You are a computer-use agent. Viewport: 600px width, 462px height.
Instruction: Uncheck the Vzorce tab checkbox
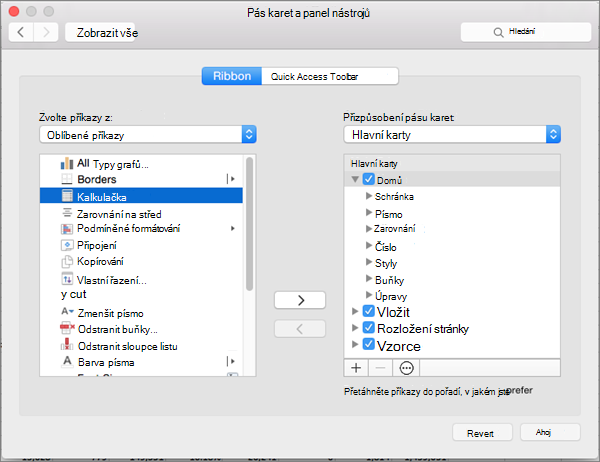[x=368, y=344]
